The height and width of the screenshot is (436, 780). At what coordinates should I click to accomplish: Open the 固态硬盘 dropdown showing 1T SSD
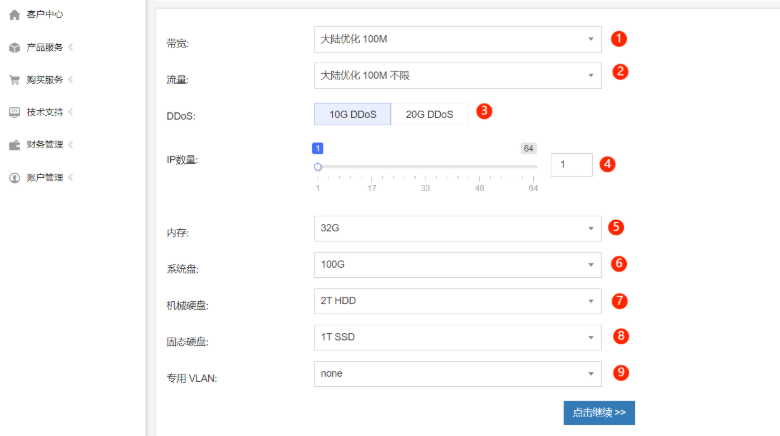(458, 337)
